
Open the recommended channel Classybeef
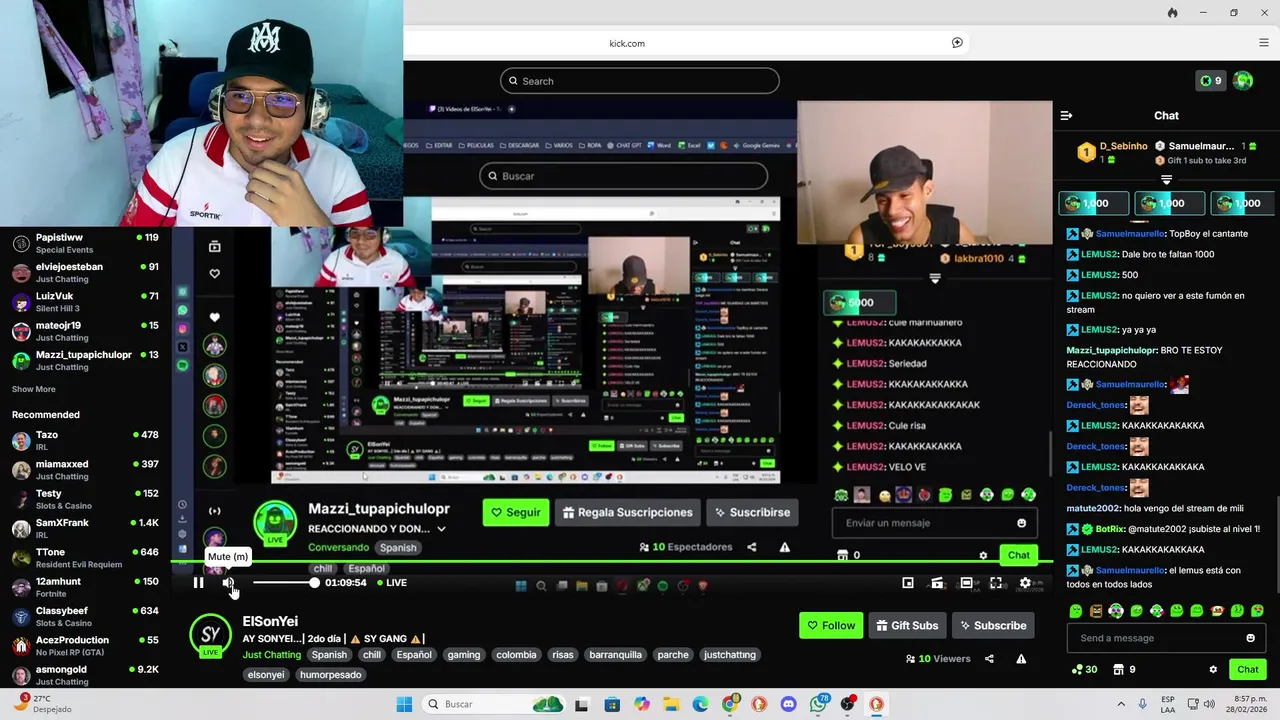85,616
